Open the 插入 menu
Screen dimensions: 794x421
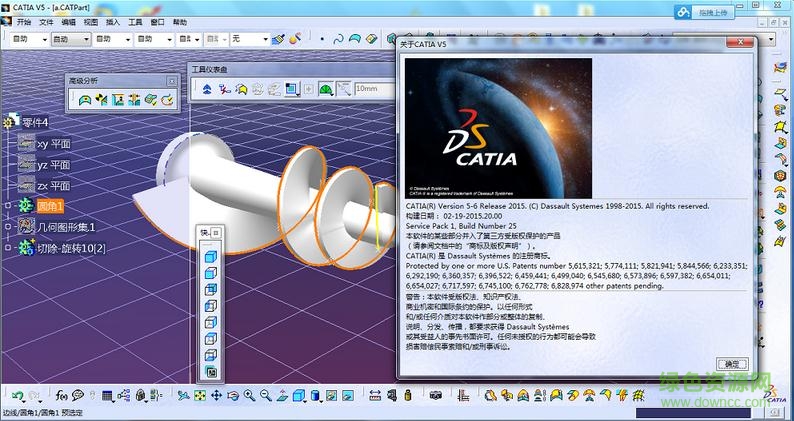point(112,21)
